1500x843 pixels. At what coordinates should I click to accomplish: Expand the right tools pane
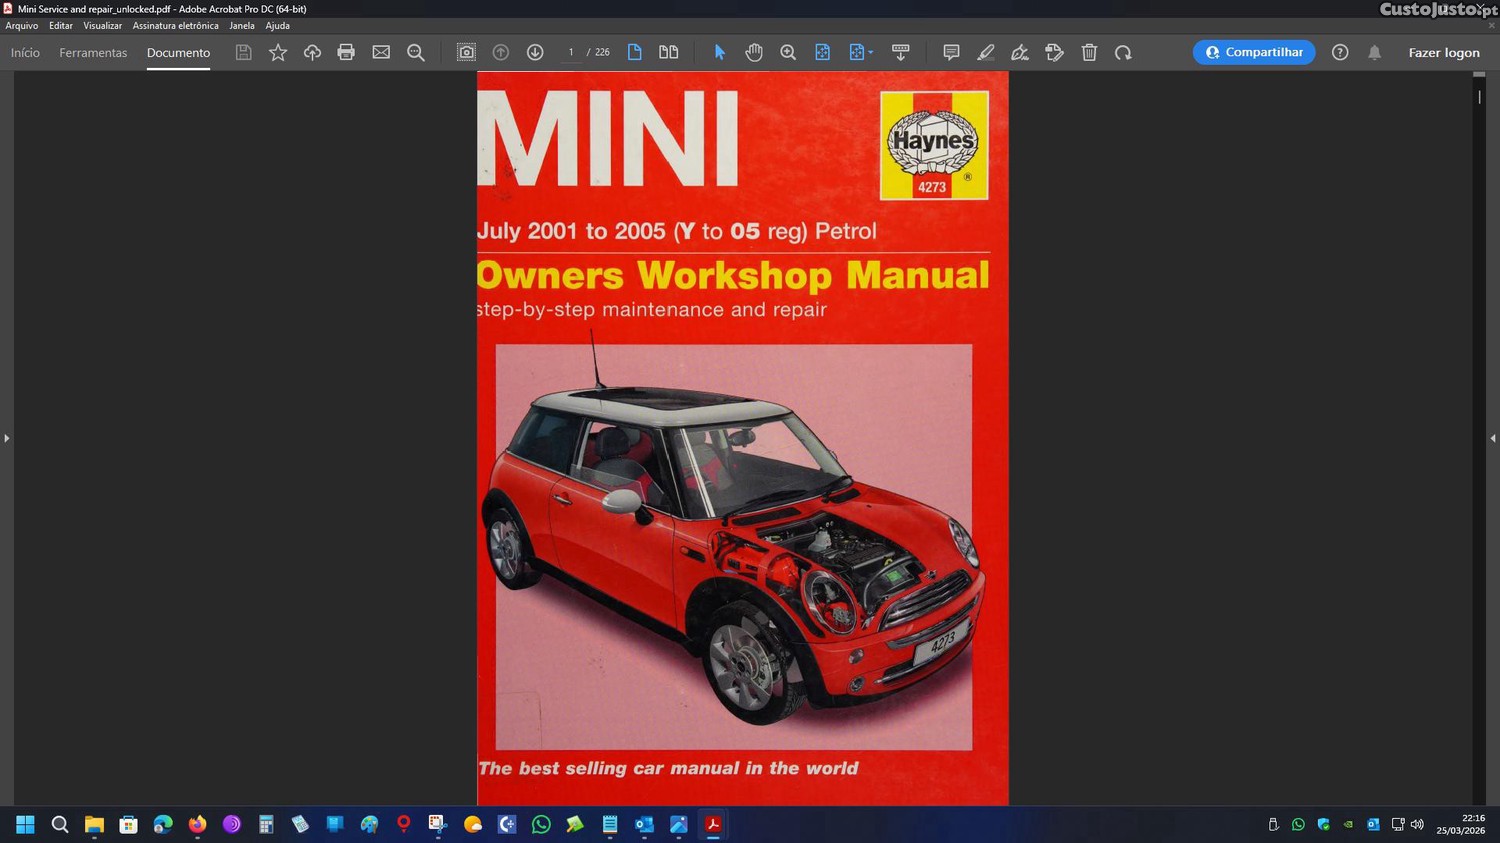coord(1492,438)
